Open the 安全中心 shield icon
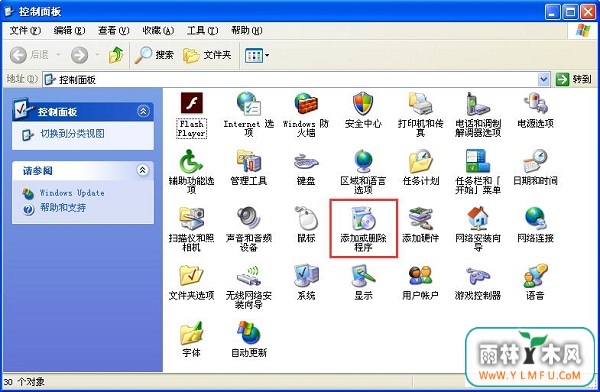Viewport: 600px width, 392px height. 363,103
